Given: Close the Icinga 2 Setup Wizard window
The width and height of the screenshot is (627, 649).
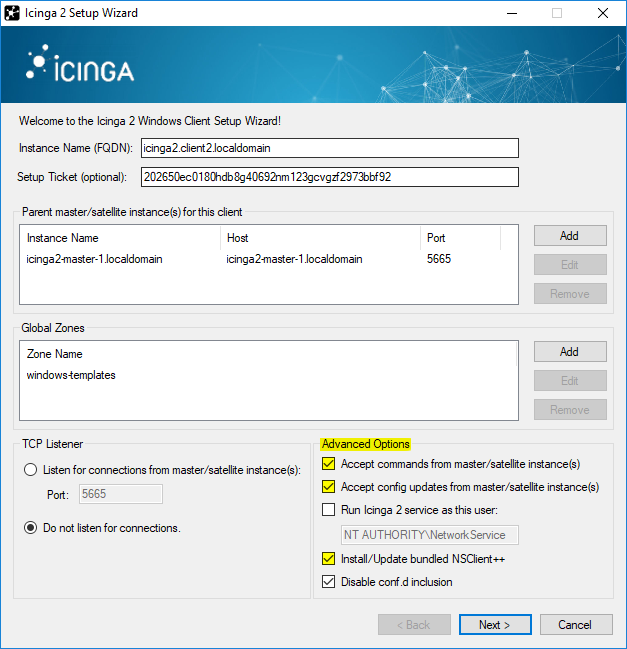Looking at the screenshot, I should pyautogui.click(x=603, y=13).
